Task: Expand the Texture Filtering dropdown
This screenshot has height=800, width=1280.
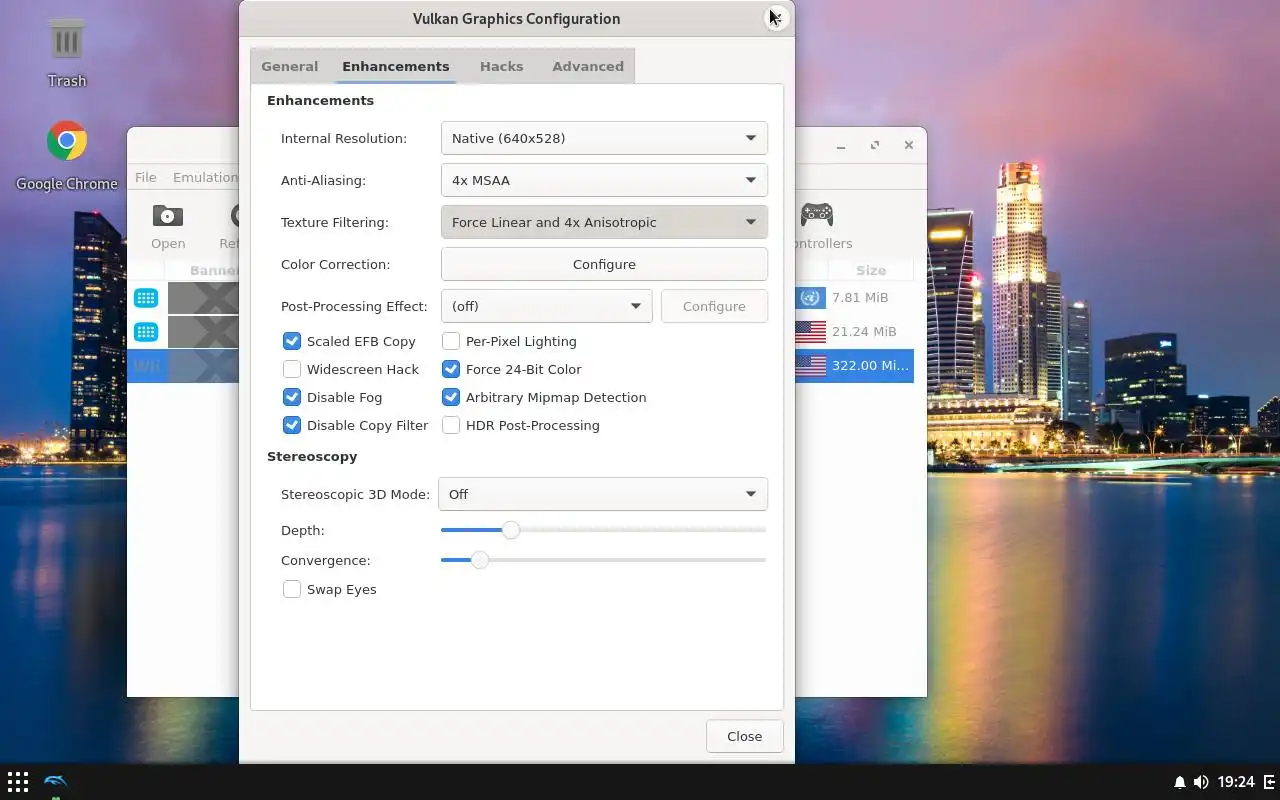Action: (604, 222)
